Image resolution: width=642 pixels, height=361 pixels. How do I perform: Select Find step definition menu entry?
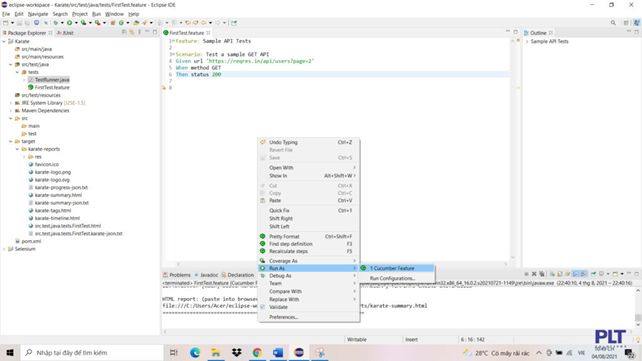(309, 244)
